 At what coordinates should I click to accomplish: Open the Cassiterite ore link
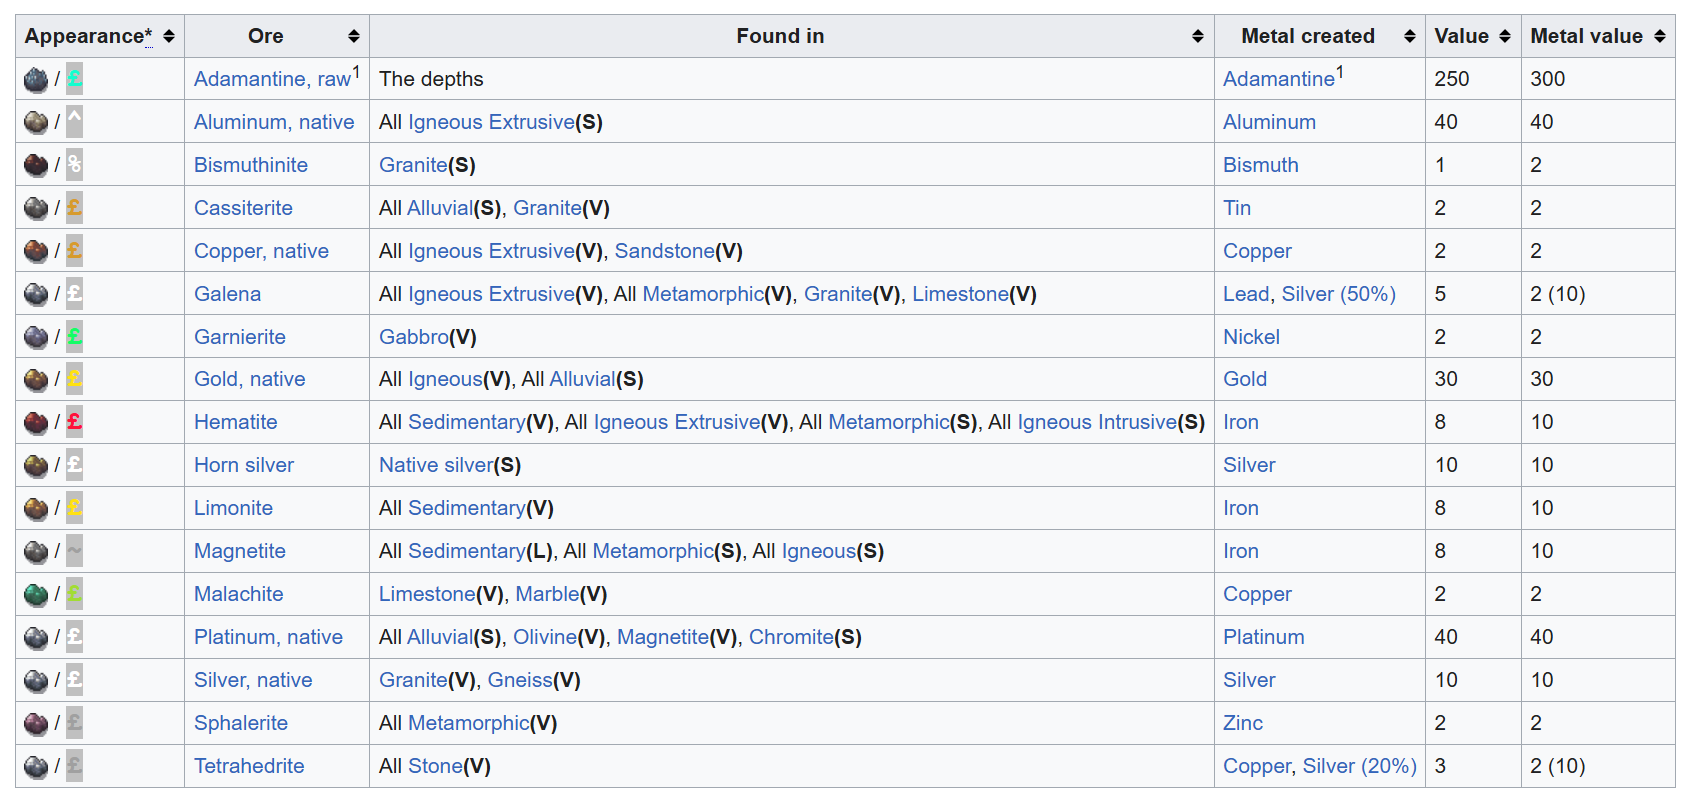pyautogui.click(x=243, y=208)
